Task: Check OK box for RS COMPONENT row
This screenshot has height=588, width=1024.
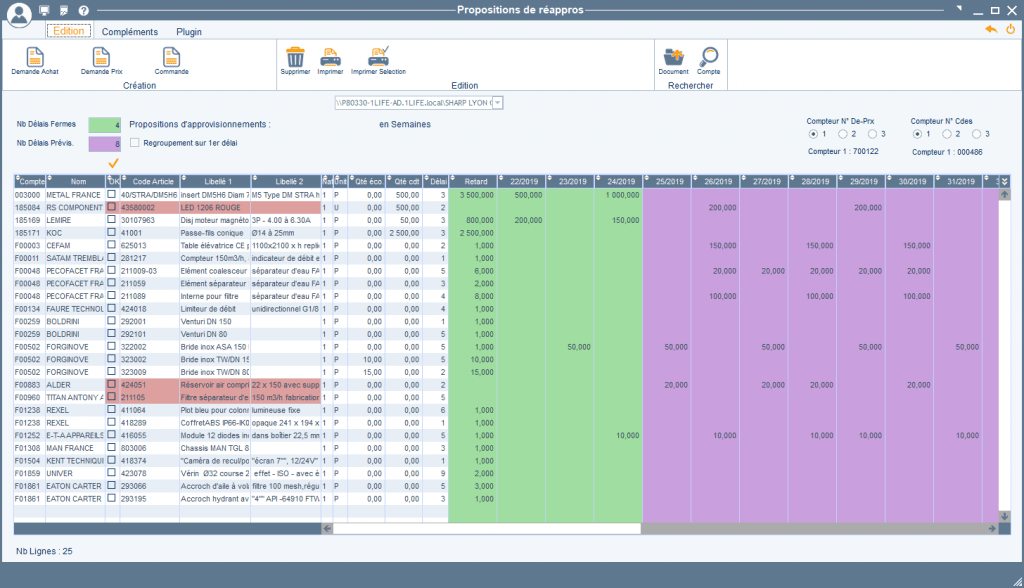Action: point(112,207)
